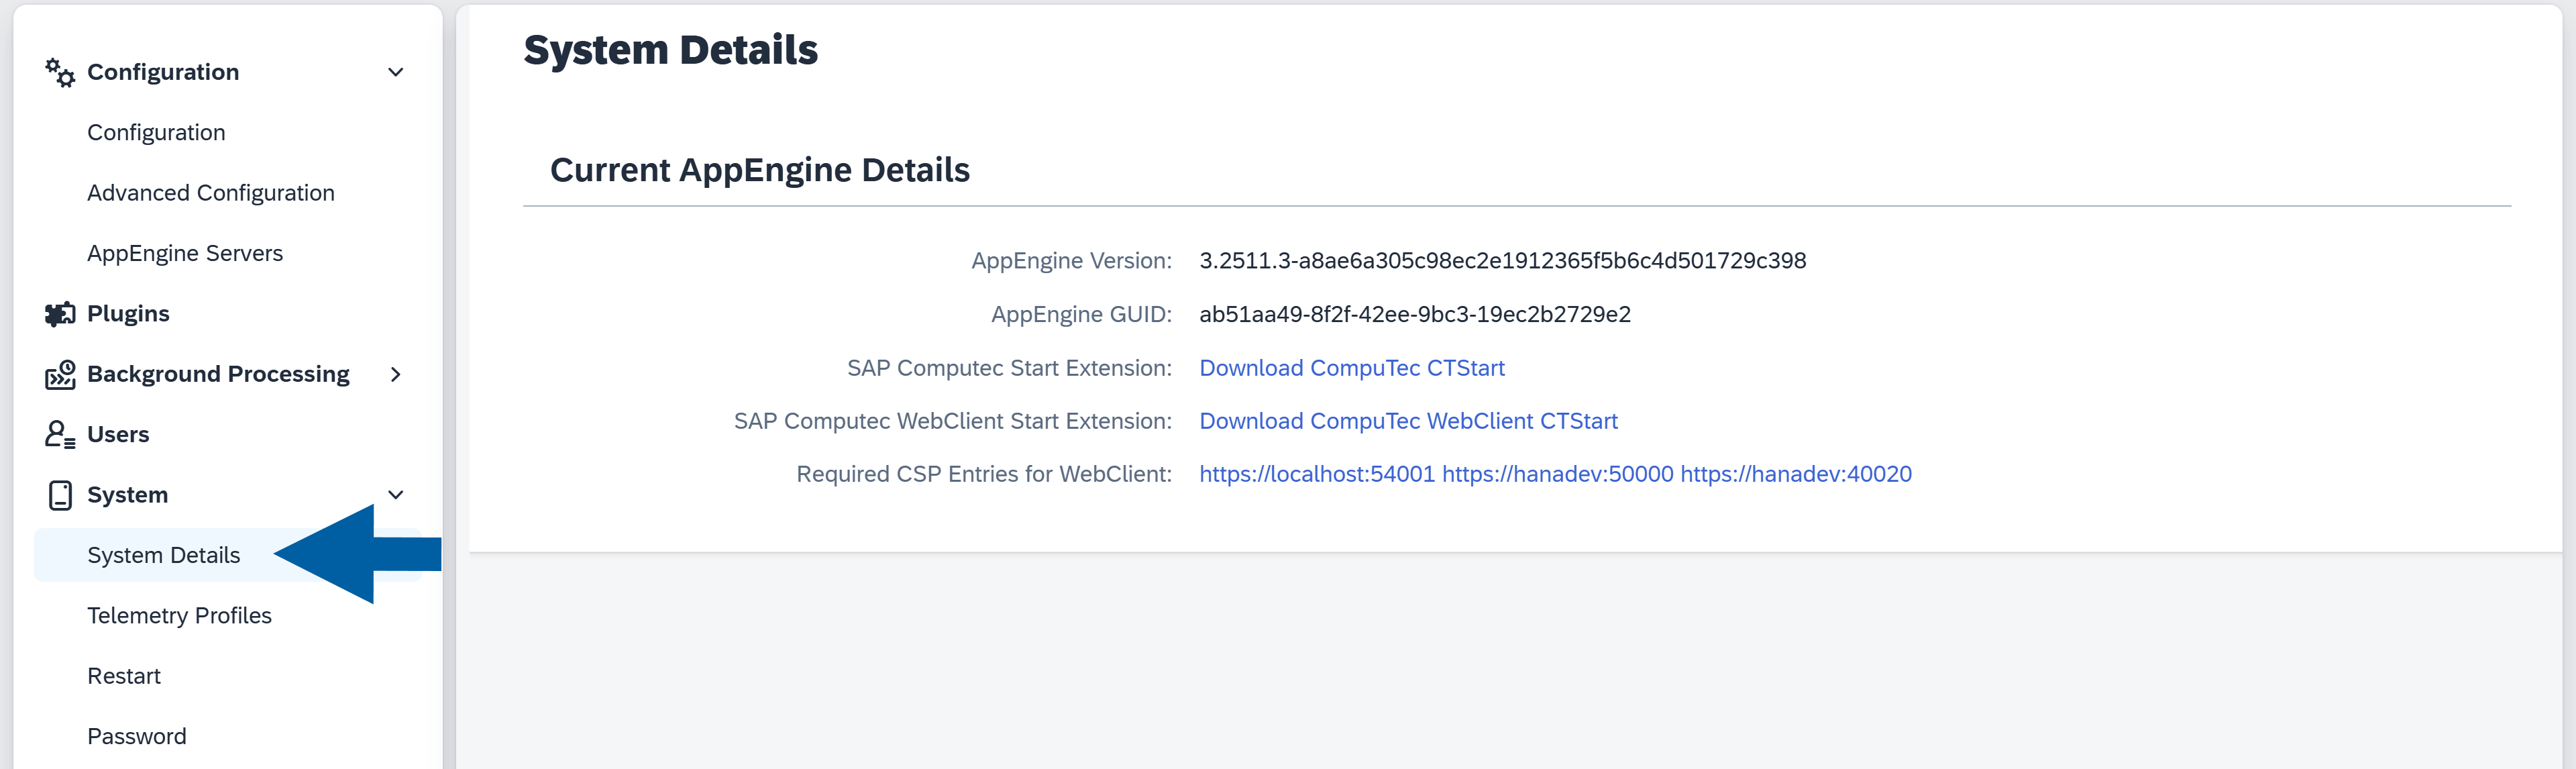2576x769 pixels.
Task: Collapse the System section chevron
Action: click(396, 494)
